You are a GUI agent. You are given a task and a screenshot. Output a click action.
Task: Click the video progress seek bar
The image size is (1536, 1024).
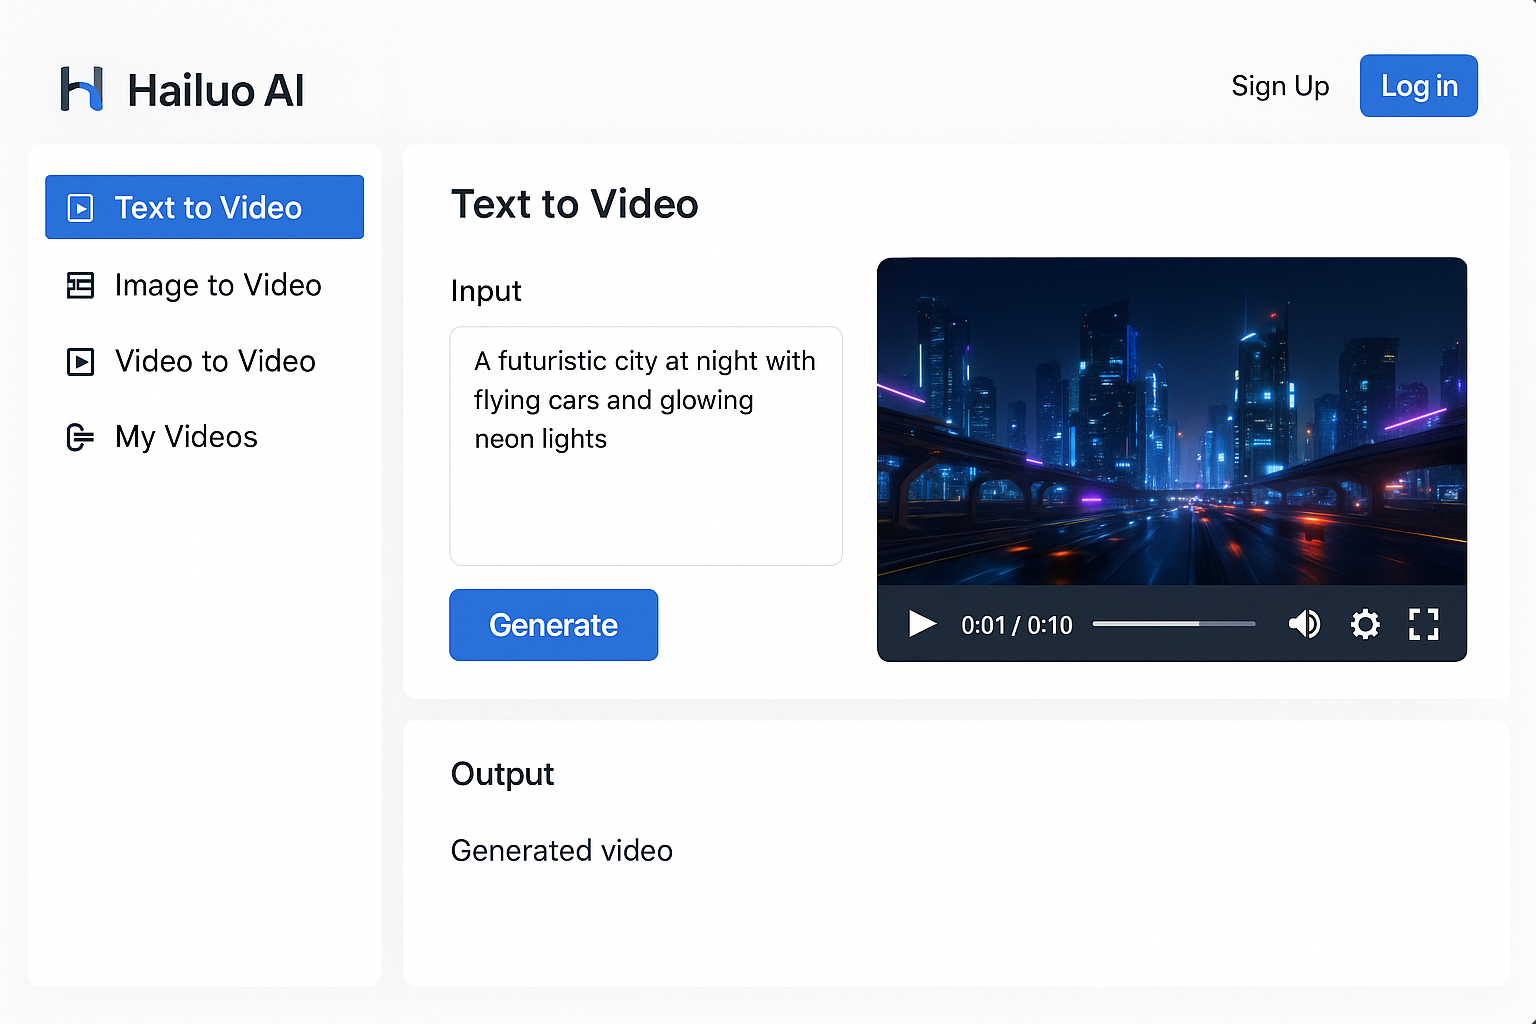point(1173,624)
